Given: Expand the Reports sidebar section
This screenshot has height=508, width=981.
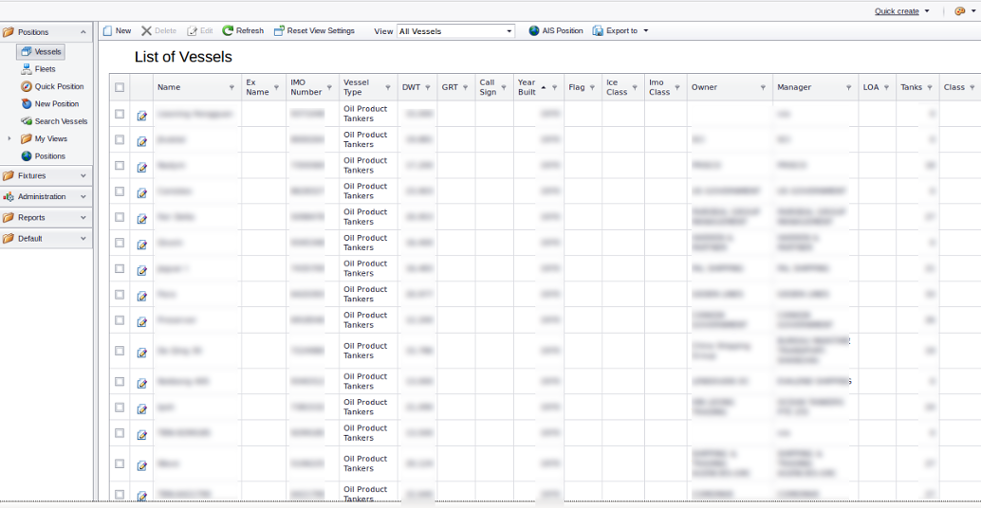Looking at the screenshot, I should pos(83,218).
